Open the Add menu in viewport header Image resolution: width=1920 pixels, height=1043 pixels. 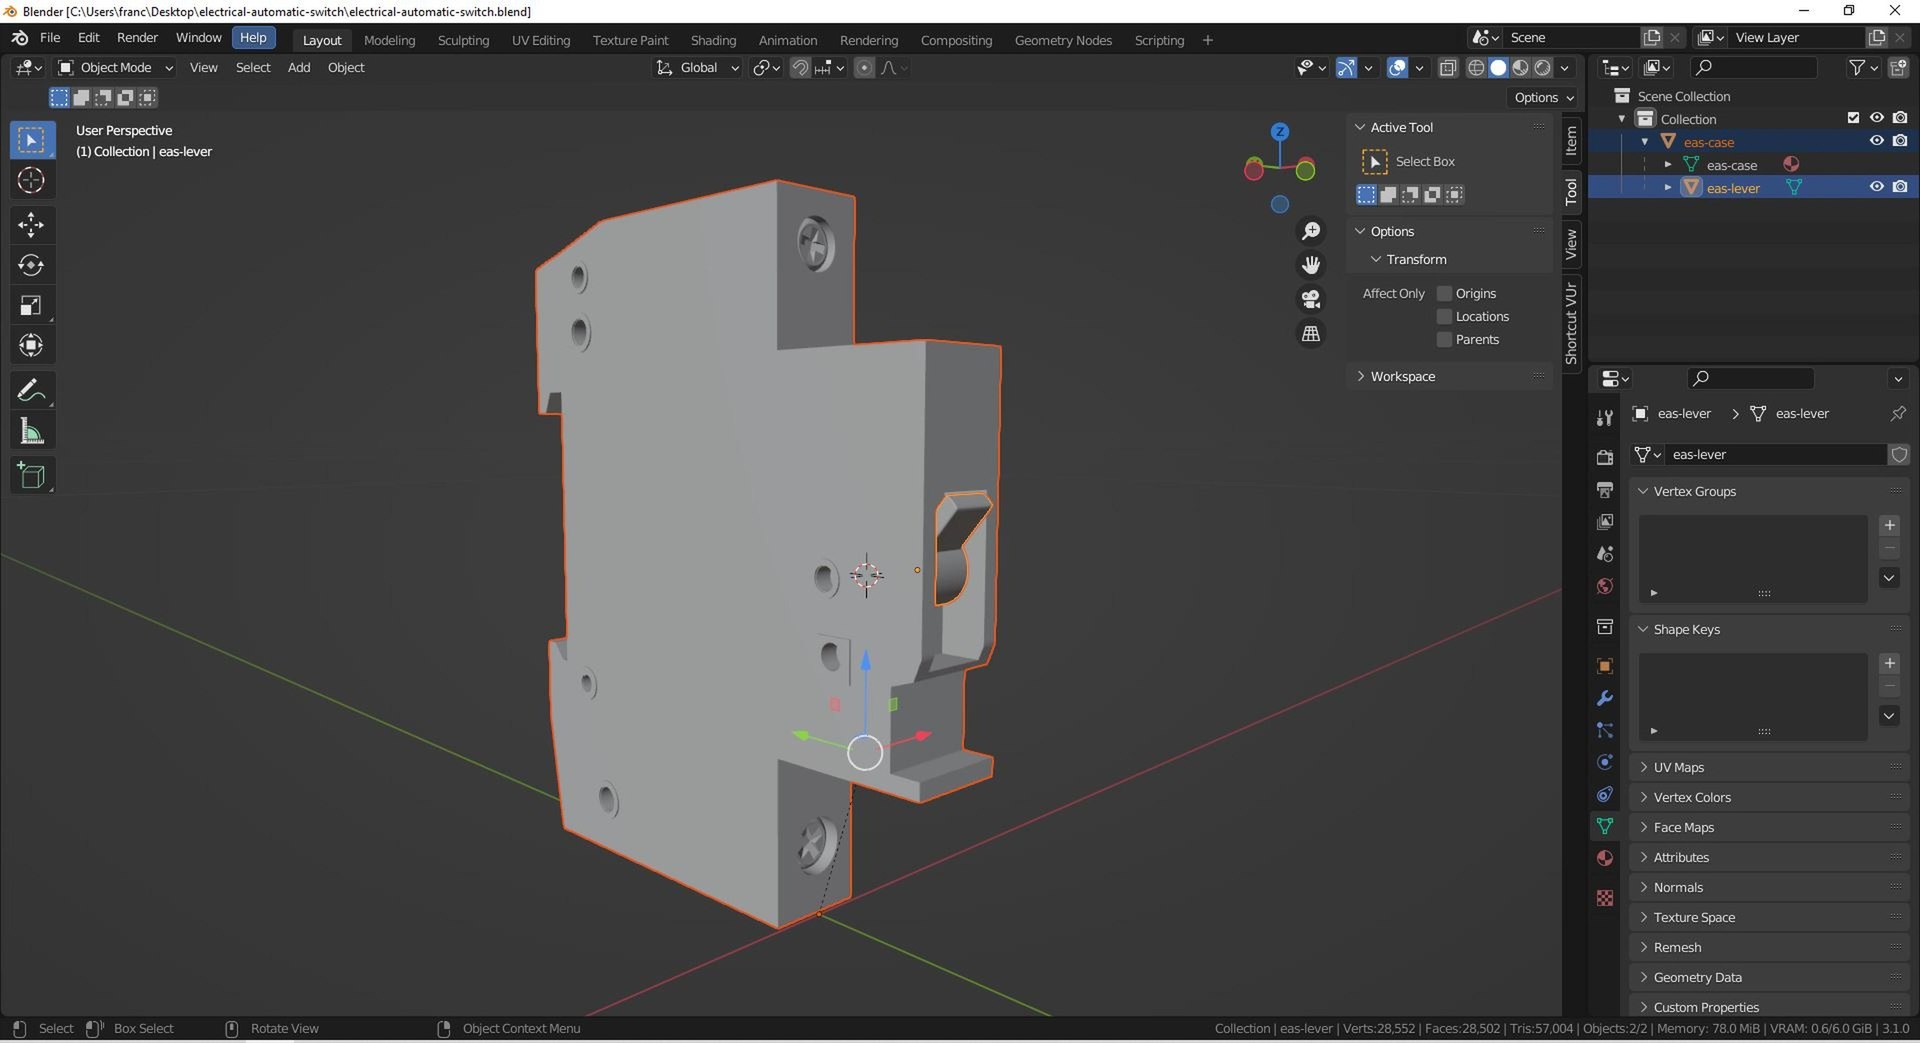(299, 67)
